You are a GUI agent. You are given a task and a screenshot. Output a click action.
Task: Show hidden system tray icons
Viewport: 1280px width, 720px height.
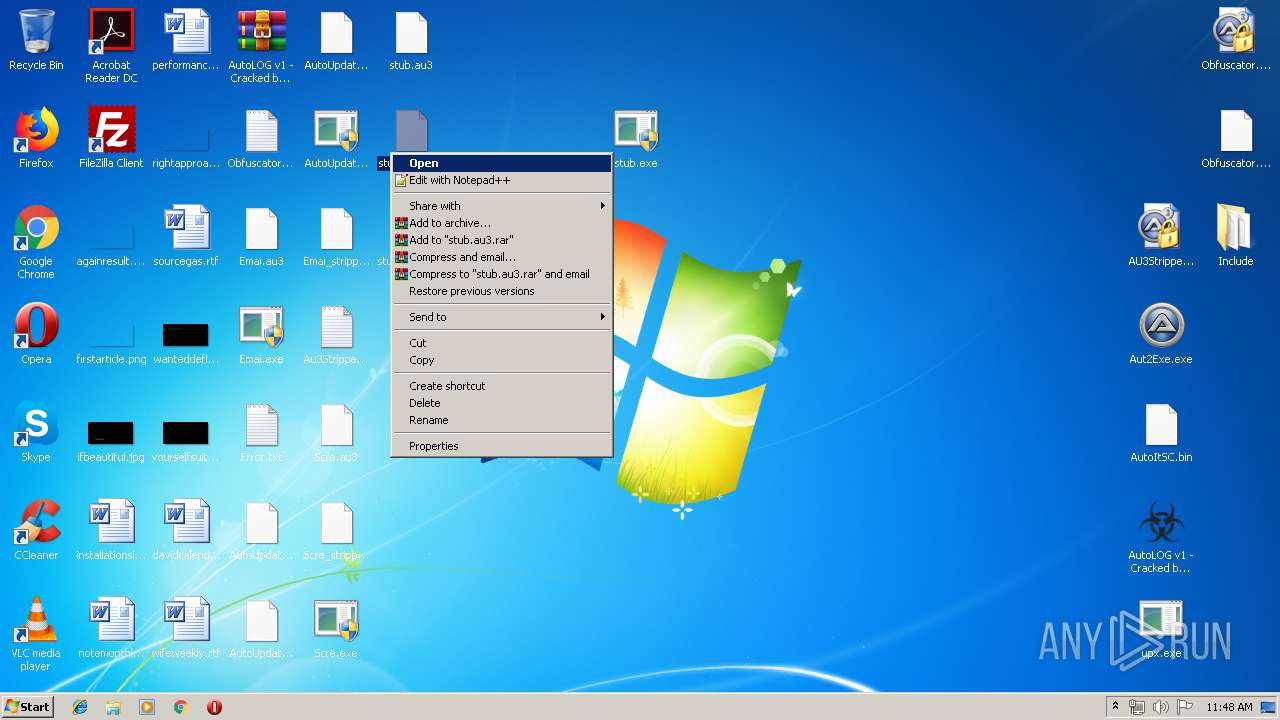pyautogui.click(x=1115, y=706)
